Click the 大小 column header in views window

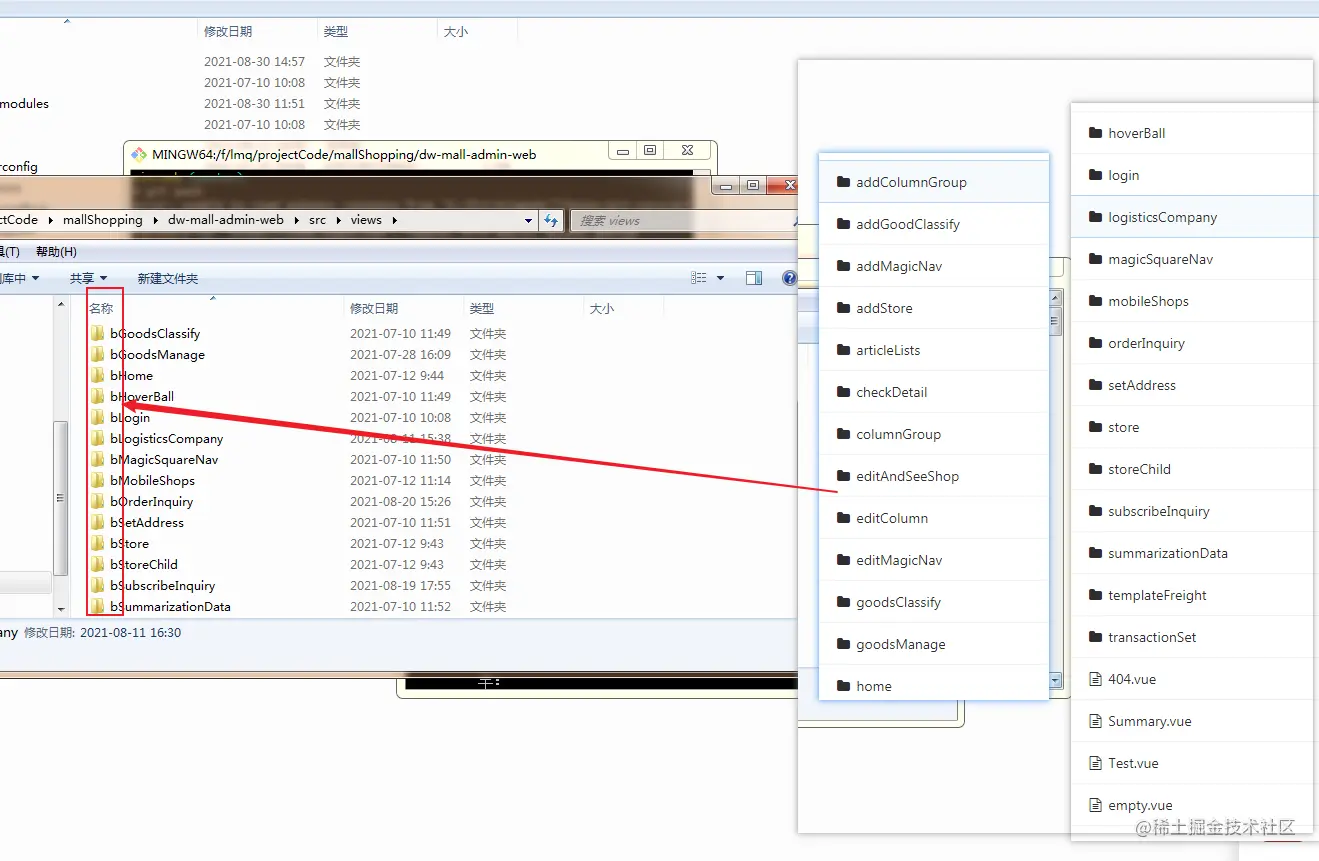pos(602,309)
